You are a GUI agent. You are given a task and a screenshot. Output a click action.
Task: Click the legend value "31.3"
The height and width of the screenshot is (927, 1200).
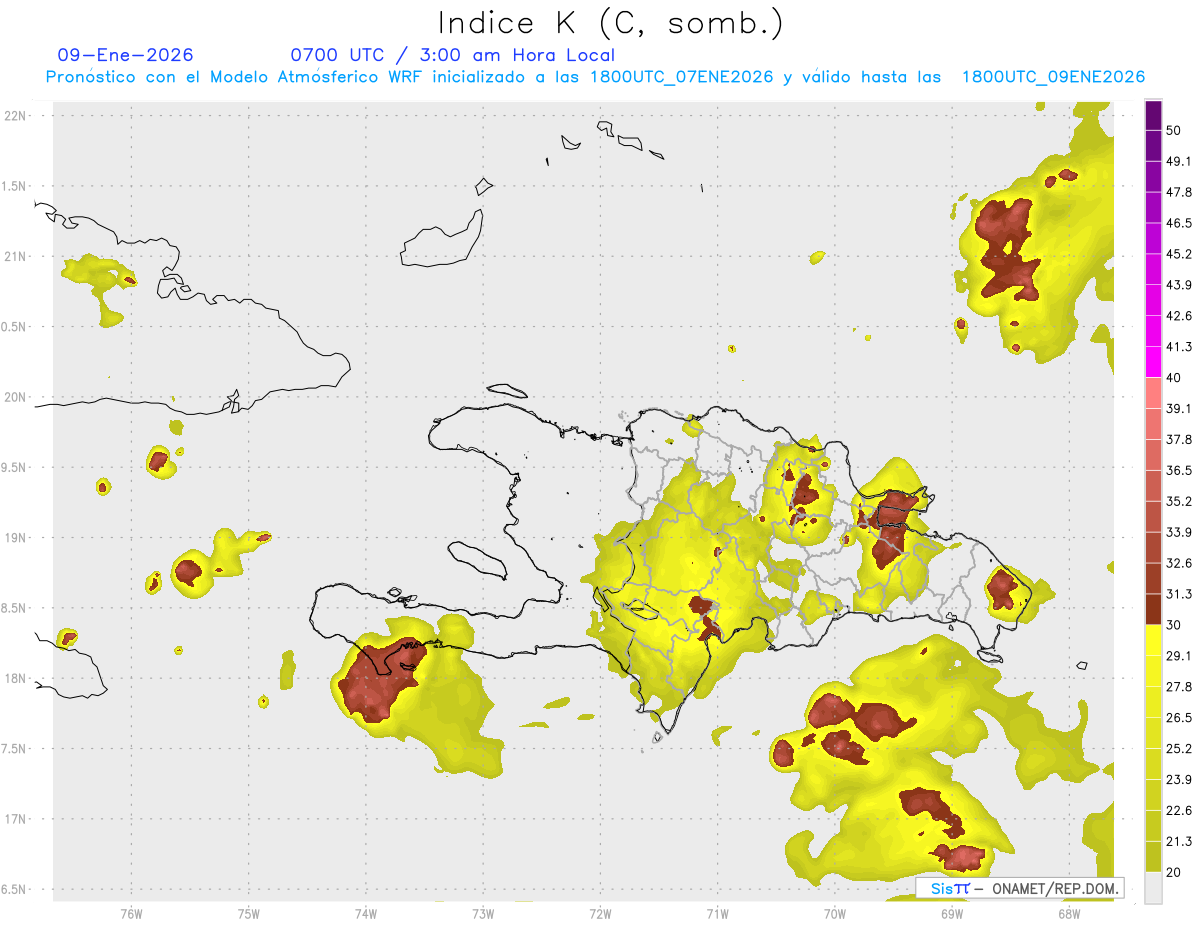[1179, 594]
